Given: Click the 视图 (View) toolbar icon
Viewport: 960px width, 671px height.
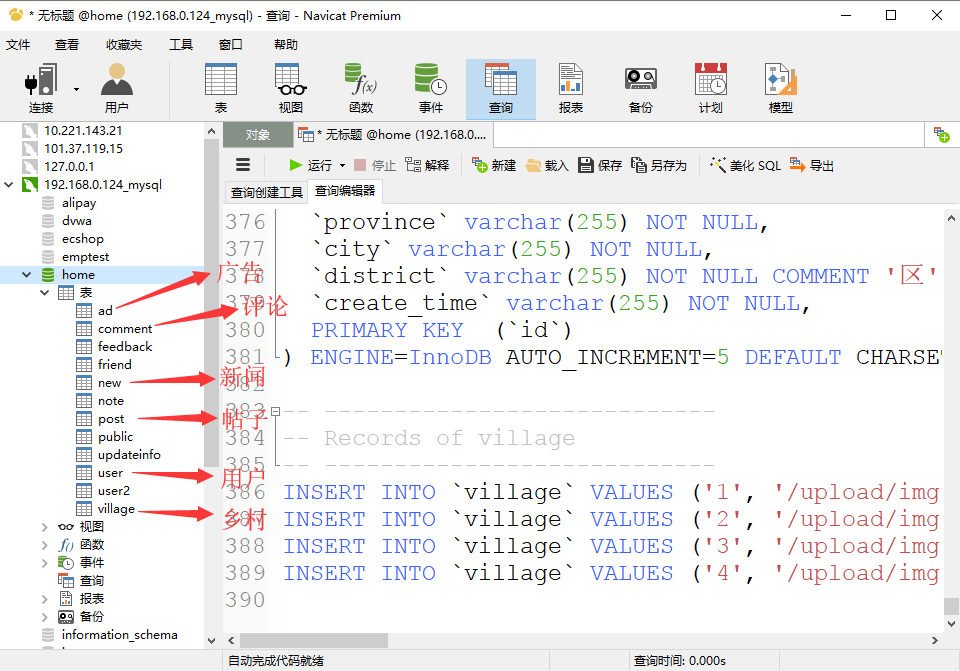Looking at the screenshot, I should pyautogui.click(x=290, y=88).
